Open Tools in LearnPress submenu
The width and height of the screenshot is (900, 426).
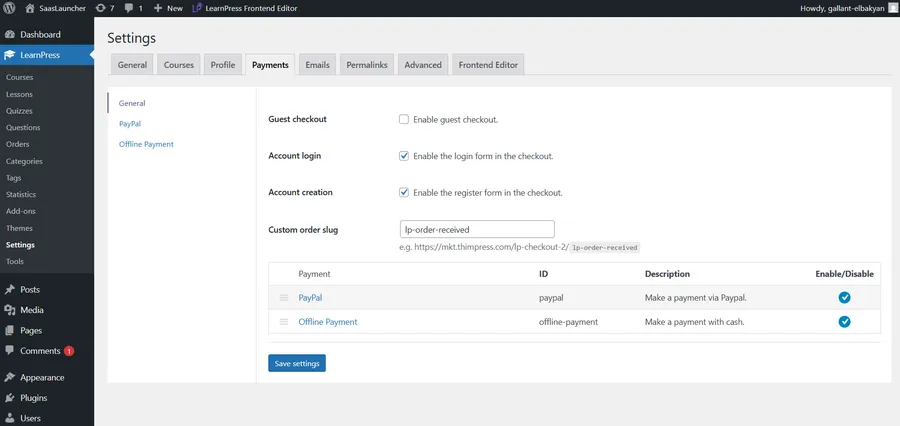coord(15,261)
